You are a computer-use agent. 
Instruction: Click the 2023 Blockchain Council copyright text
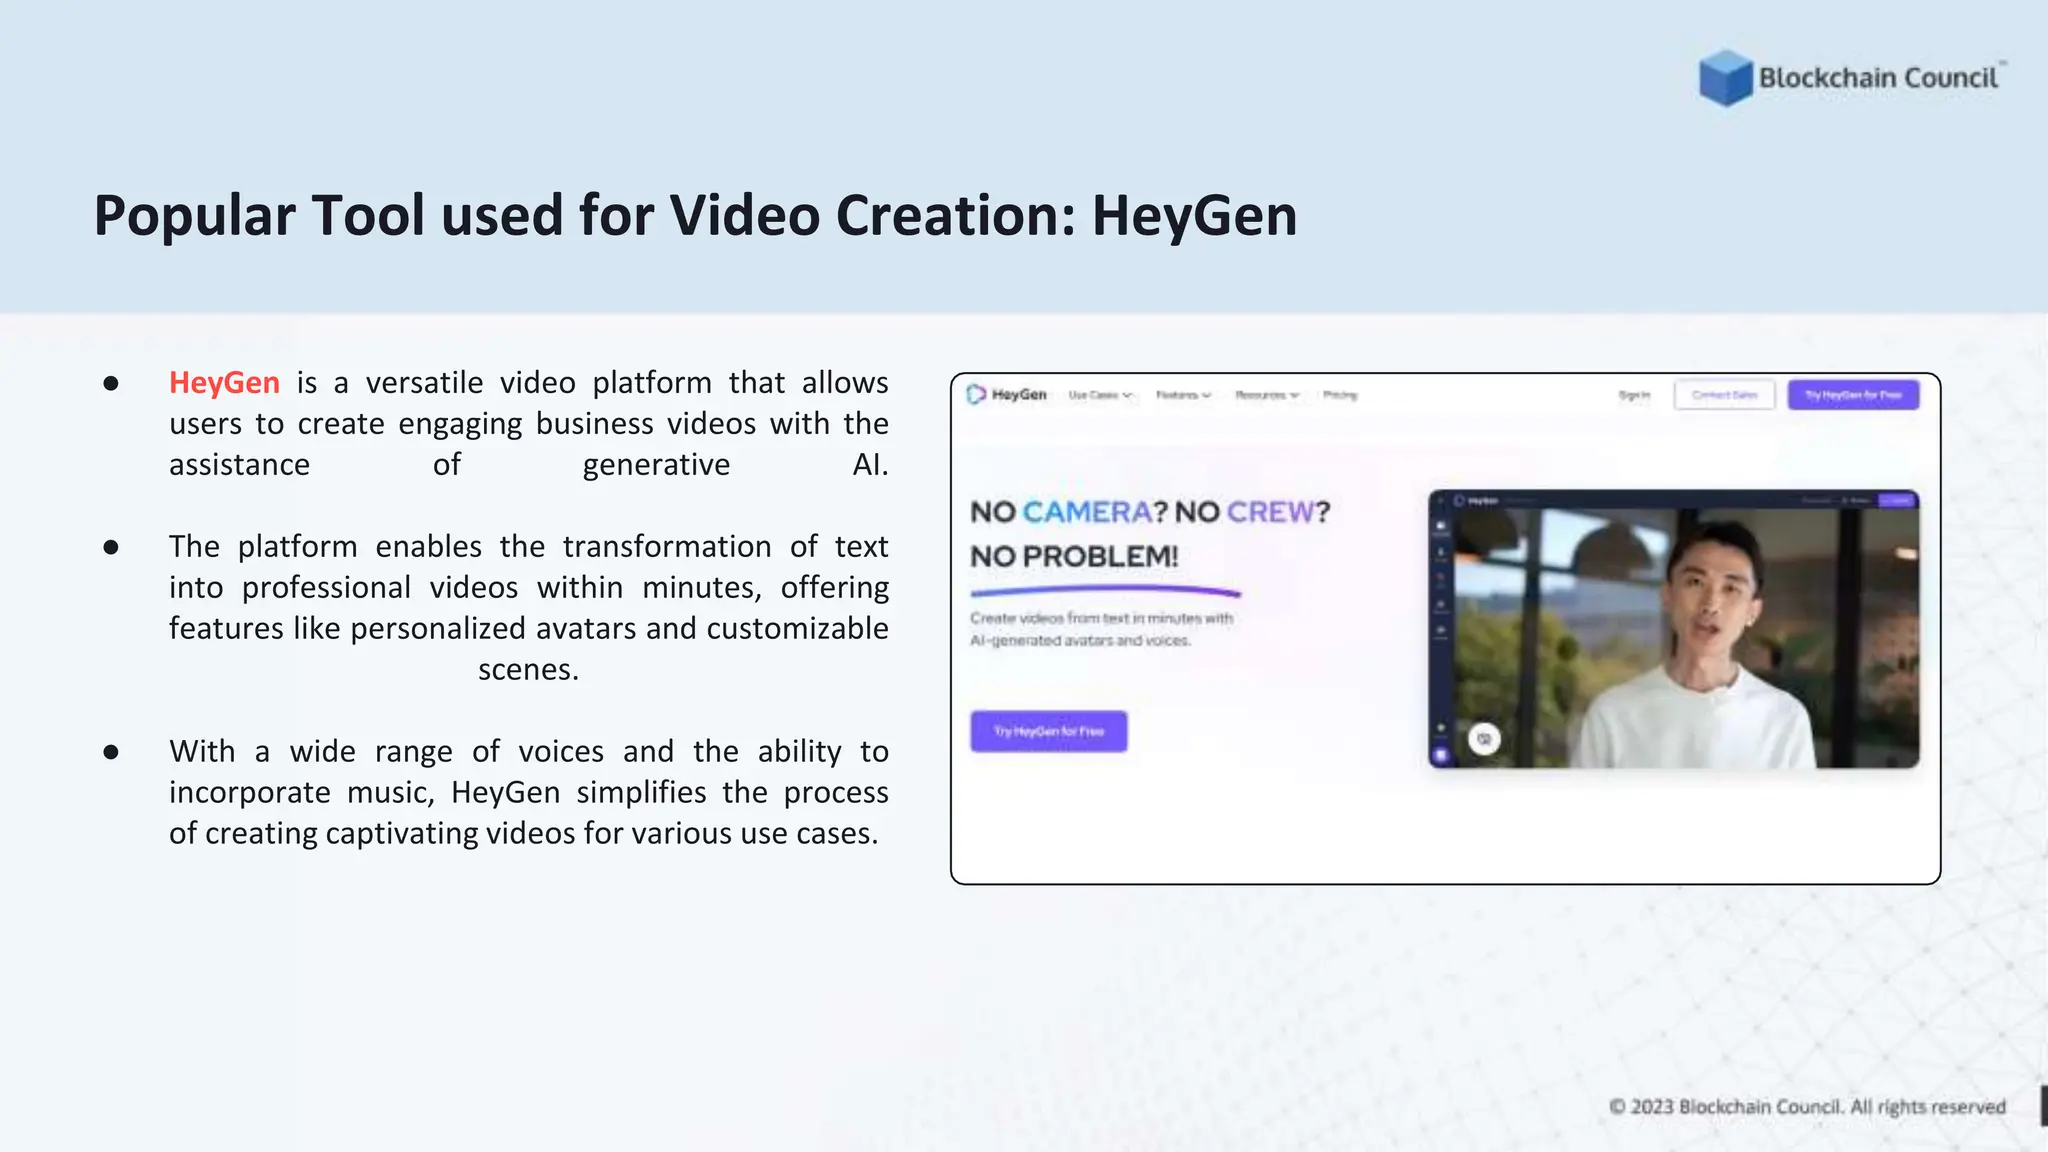point(1807,1107)
